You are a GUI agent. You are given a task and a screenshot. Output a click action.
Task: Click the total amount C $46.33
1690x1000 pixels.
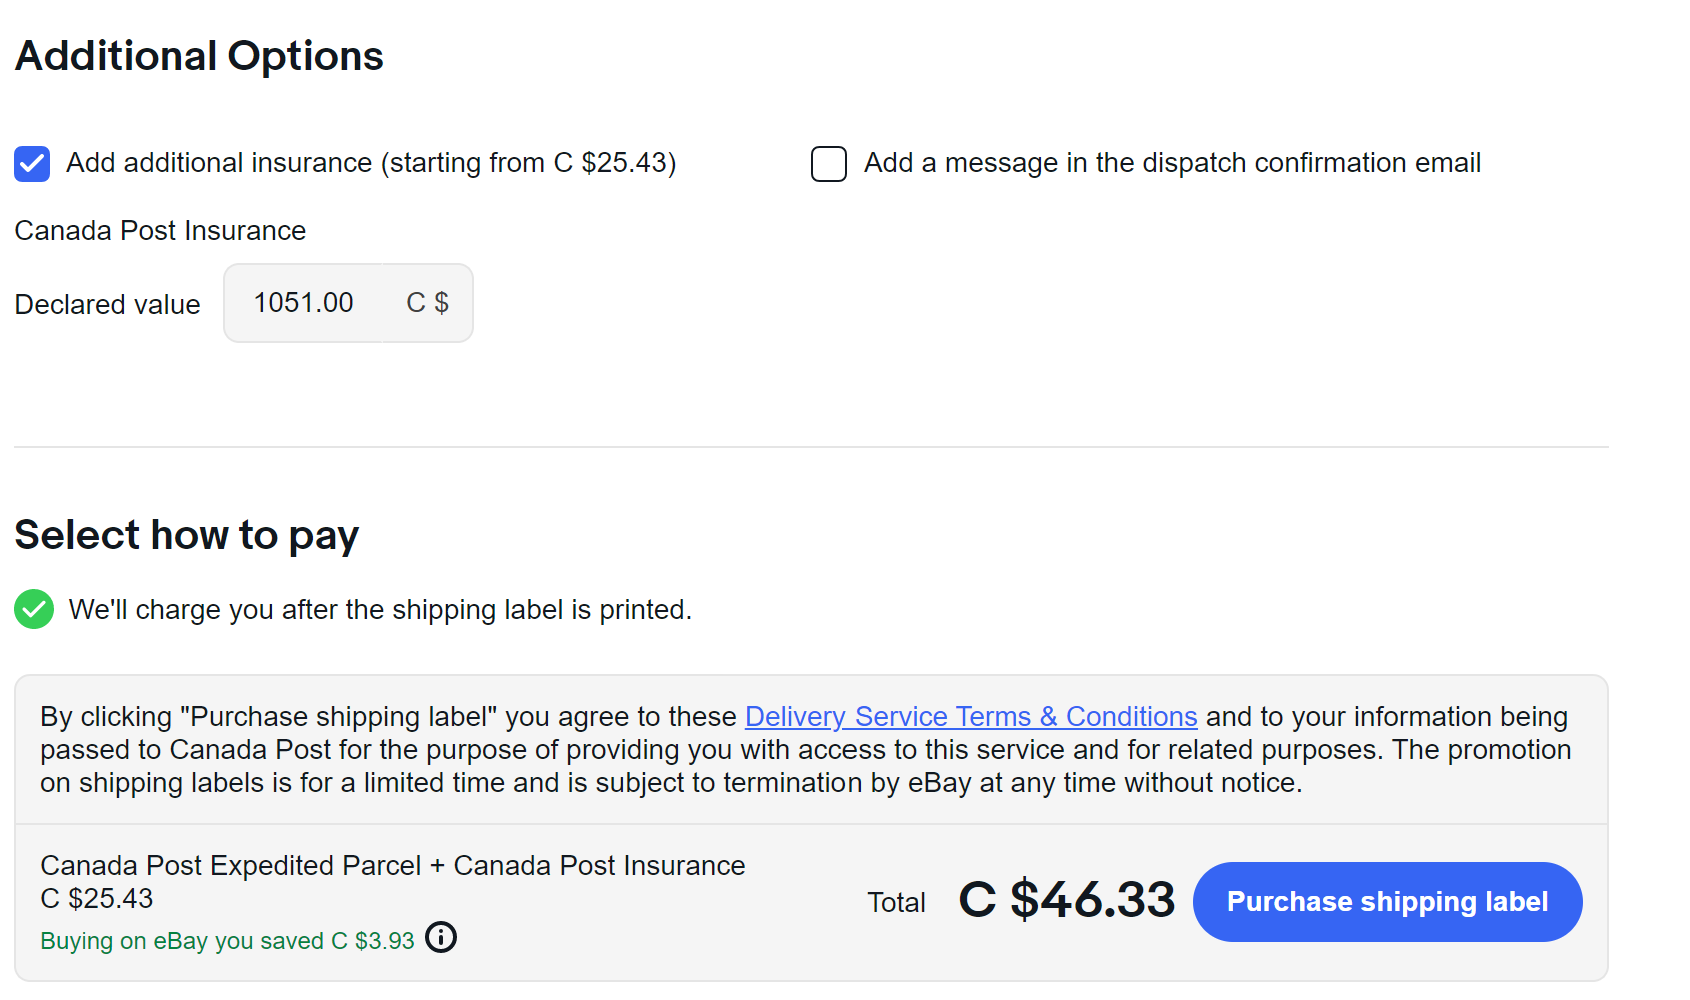(x=1066, y=899)
